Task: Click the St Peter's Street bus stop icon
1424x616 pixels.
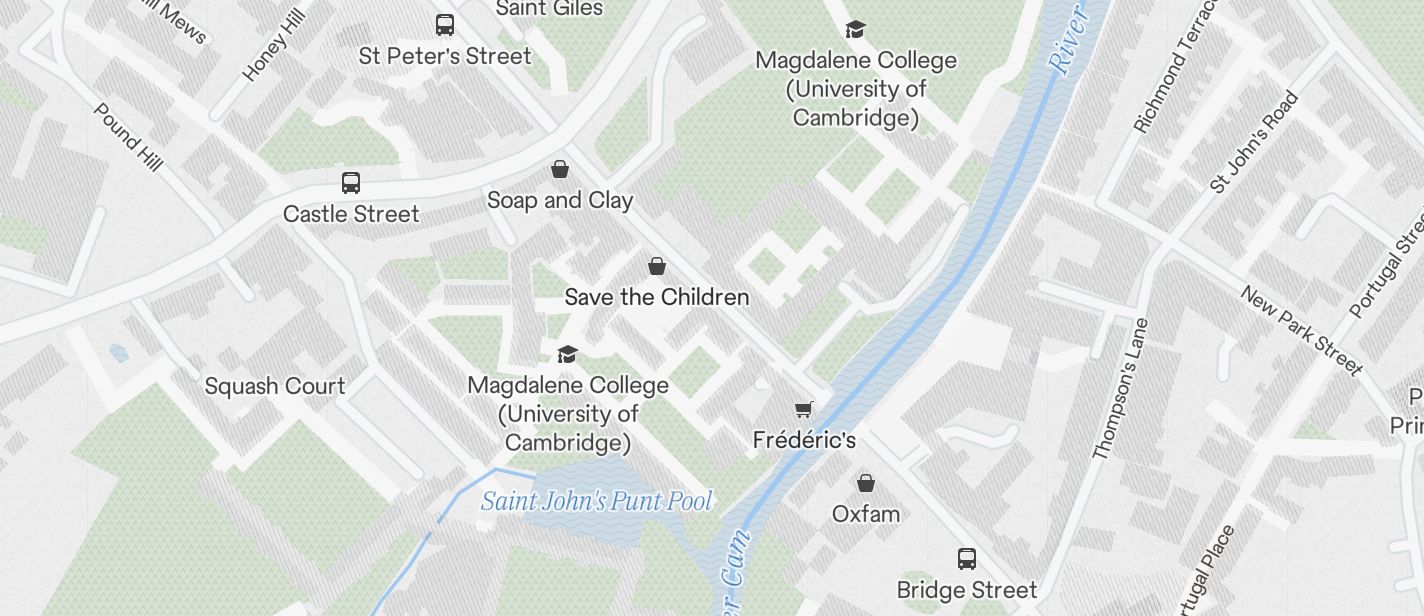Action: (445, 25)
